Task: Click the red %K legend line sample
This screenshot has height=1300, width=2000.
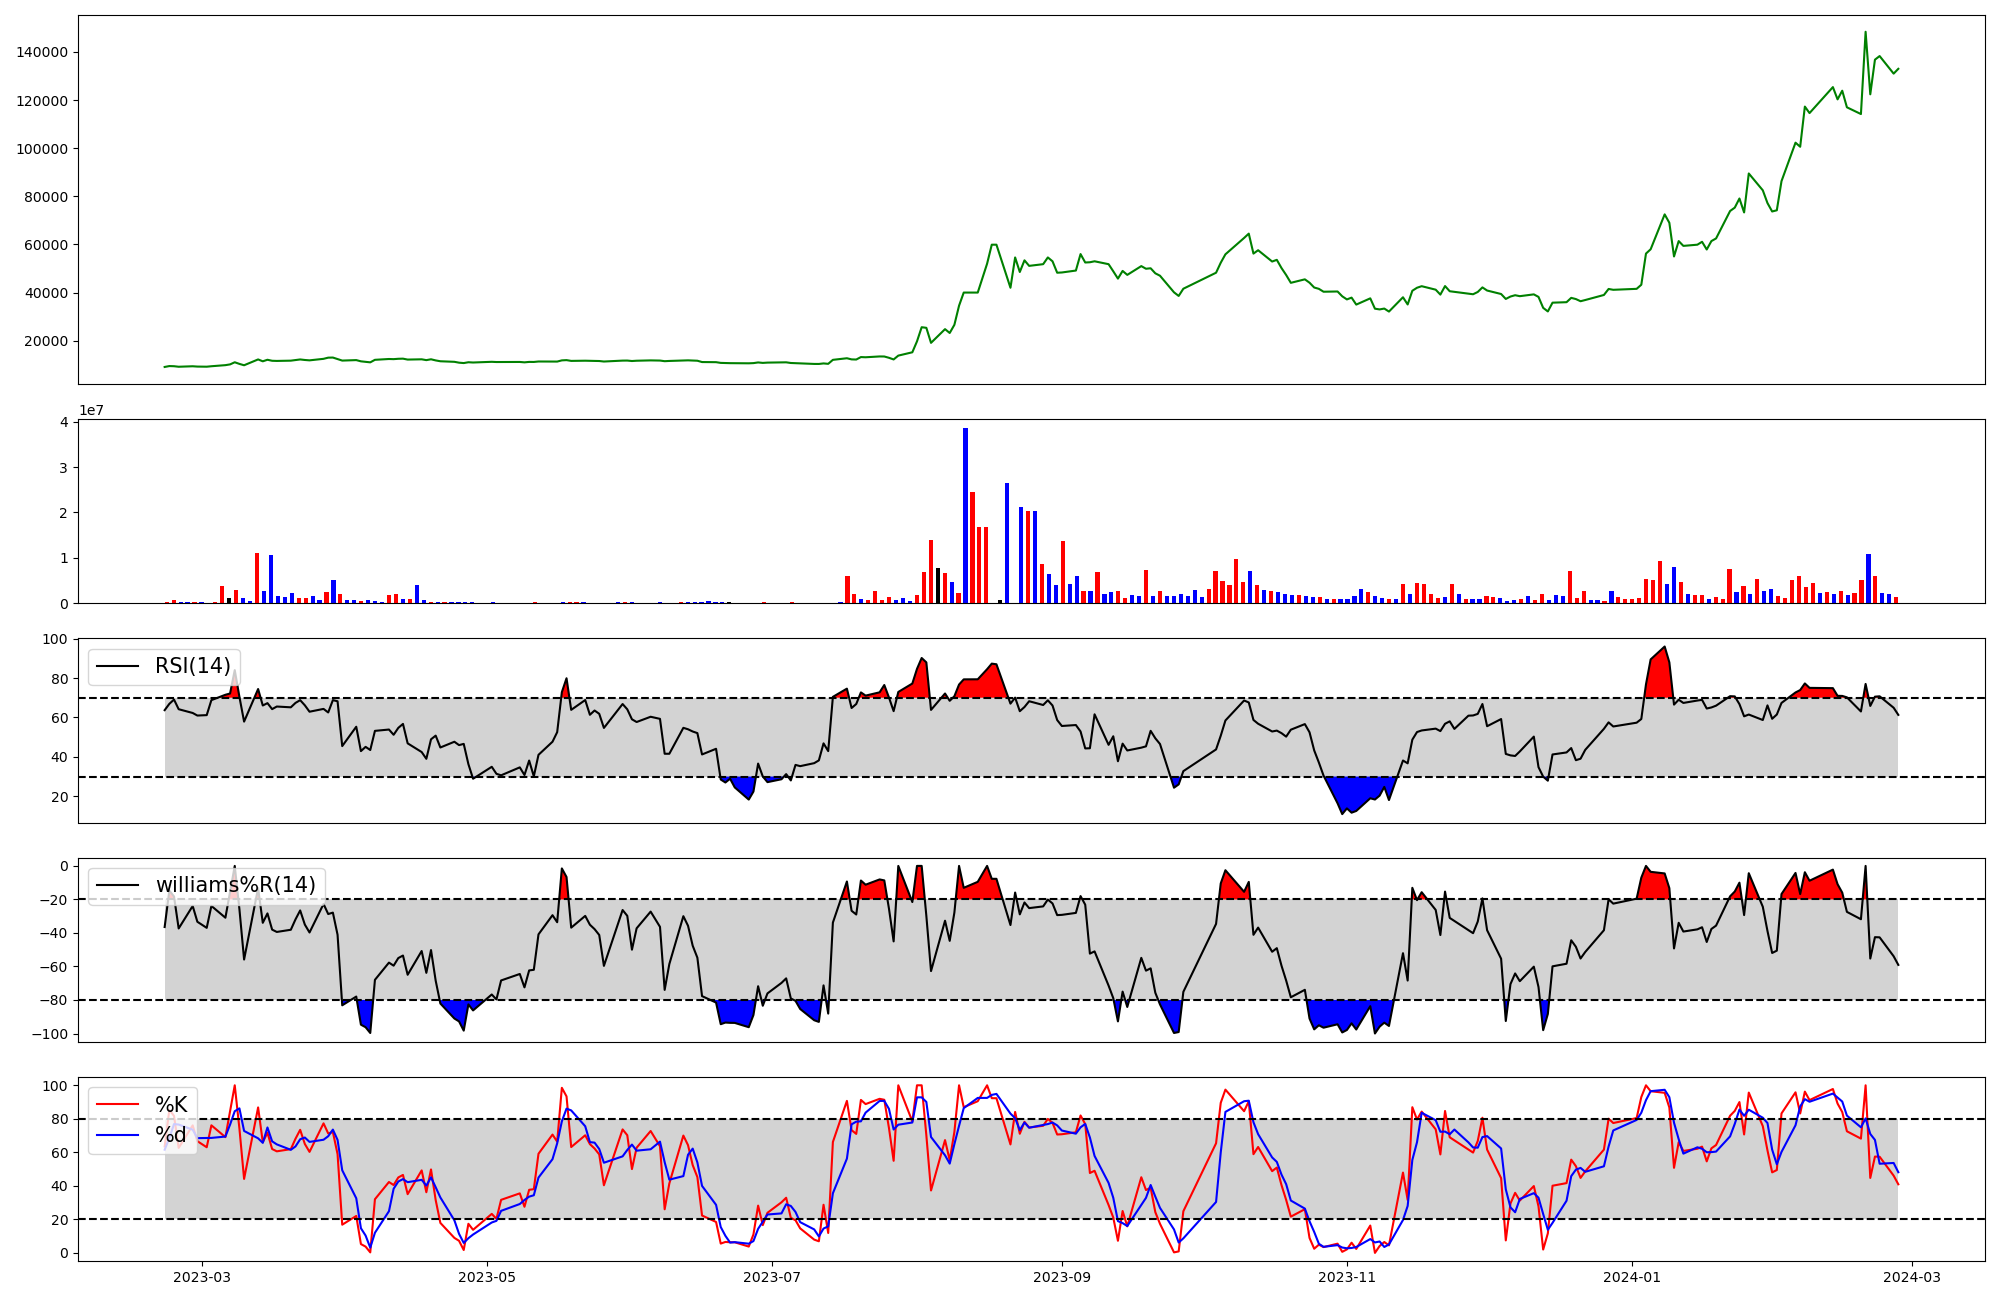Action: click(116, 1105)
